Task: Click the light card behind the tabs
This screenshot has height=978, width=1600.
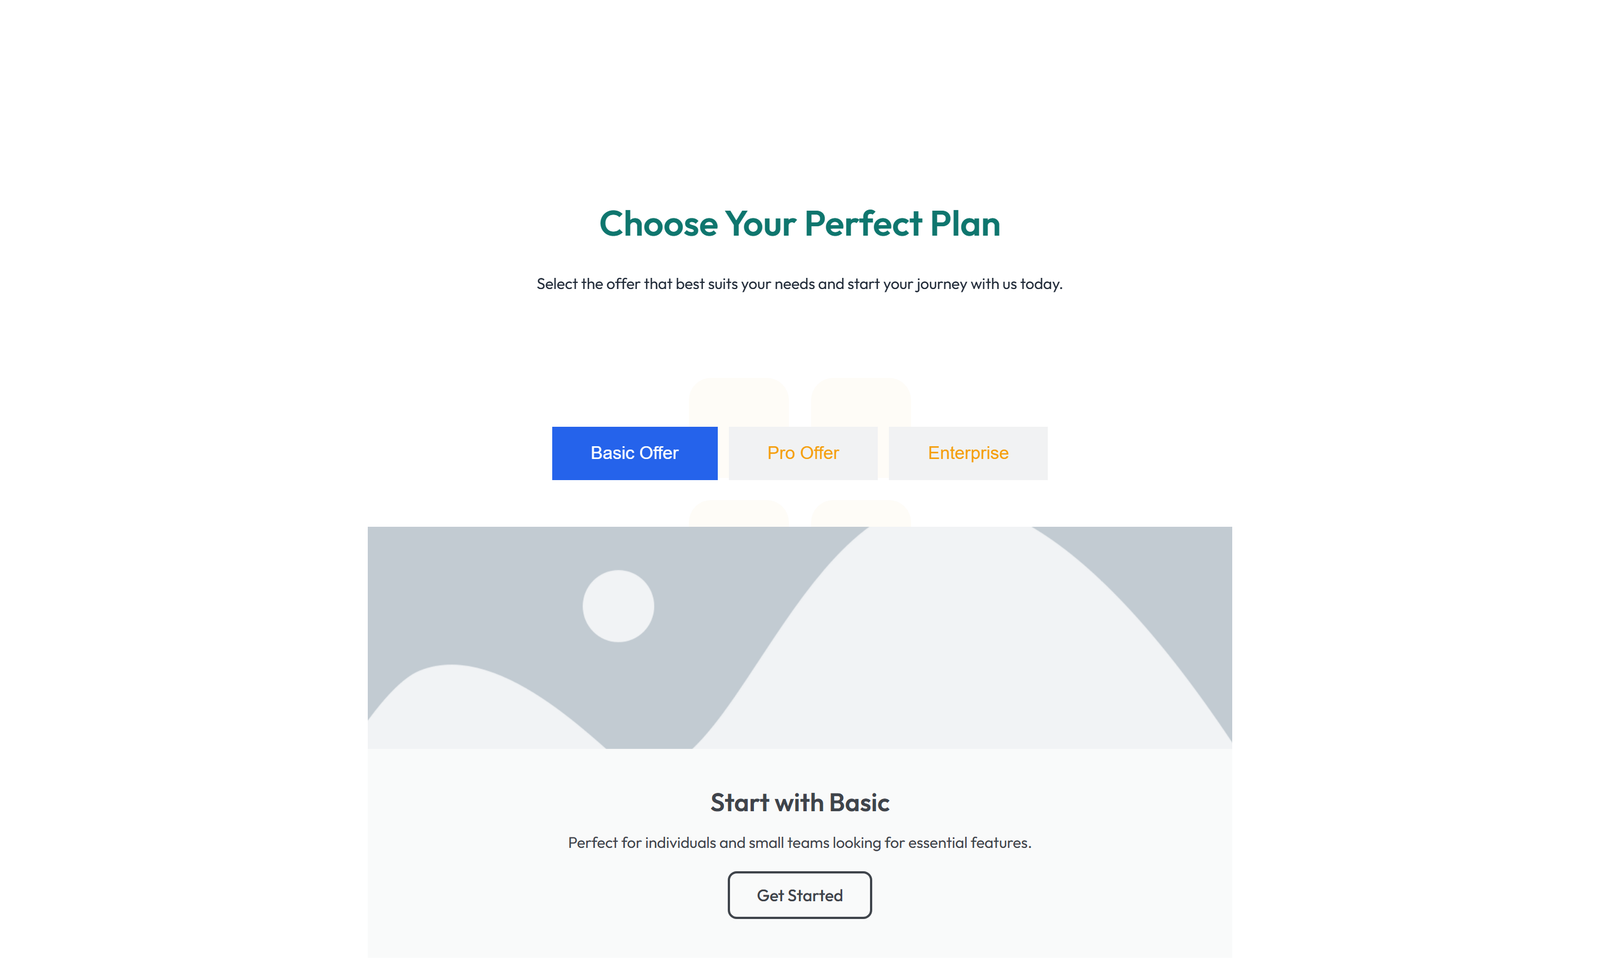Action: 740,400
